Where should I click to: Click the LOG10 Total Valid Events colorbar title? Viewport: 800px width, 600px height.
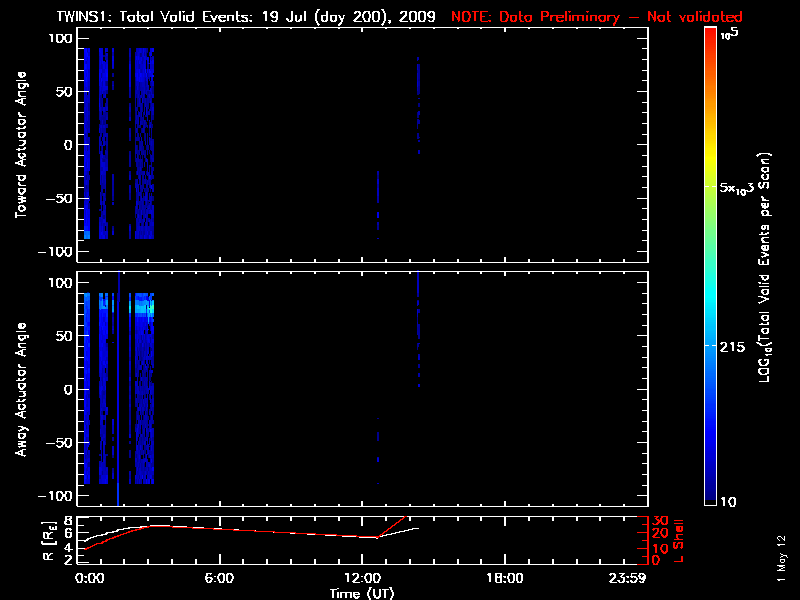768,268
